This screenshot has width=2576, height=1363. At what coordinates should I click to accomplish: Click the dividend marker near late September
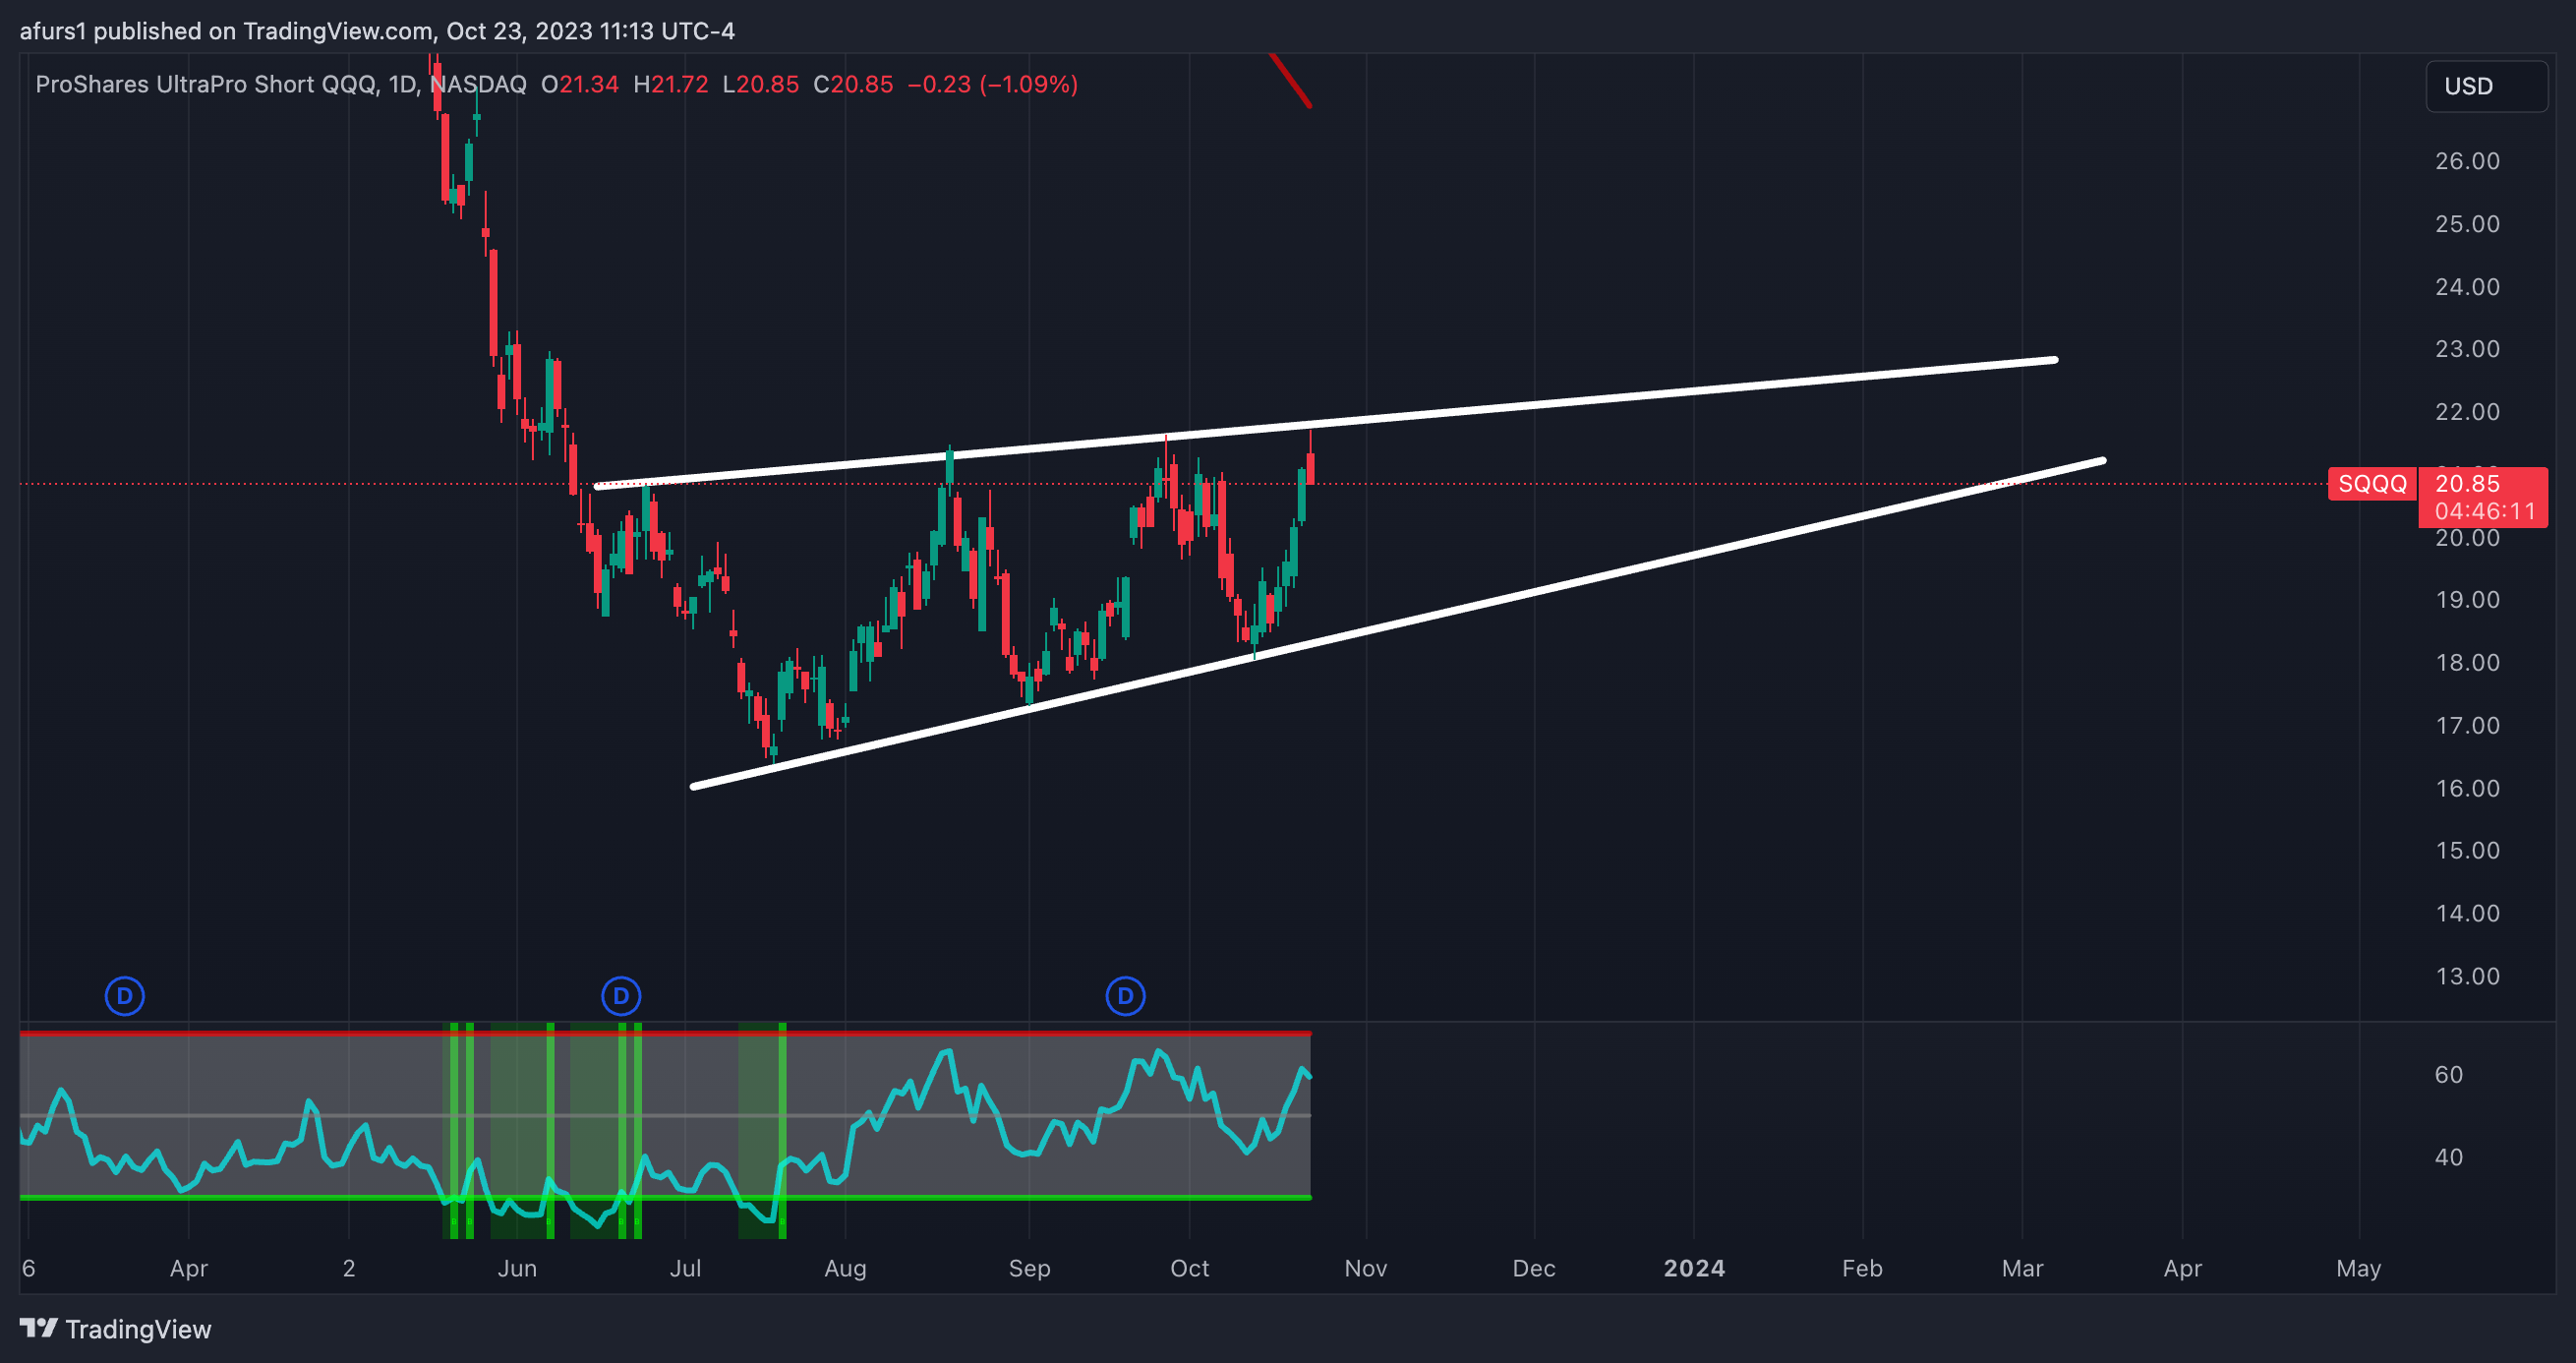pos(1125,996)
